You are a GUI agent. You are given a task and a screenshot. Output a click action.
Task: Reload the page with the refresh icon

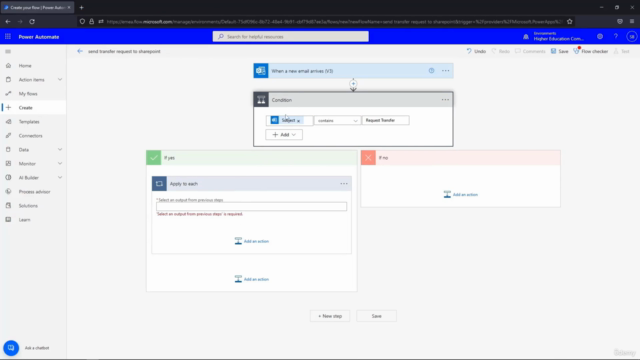point(32,22)
